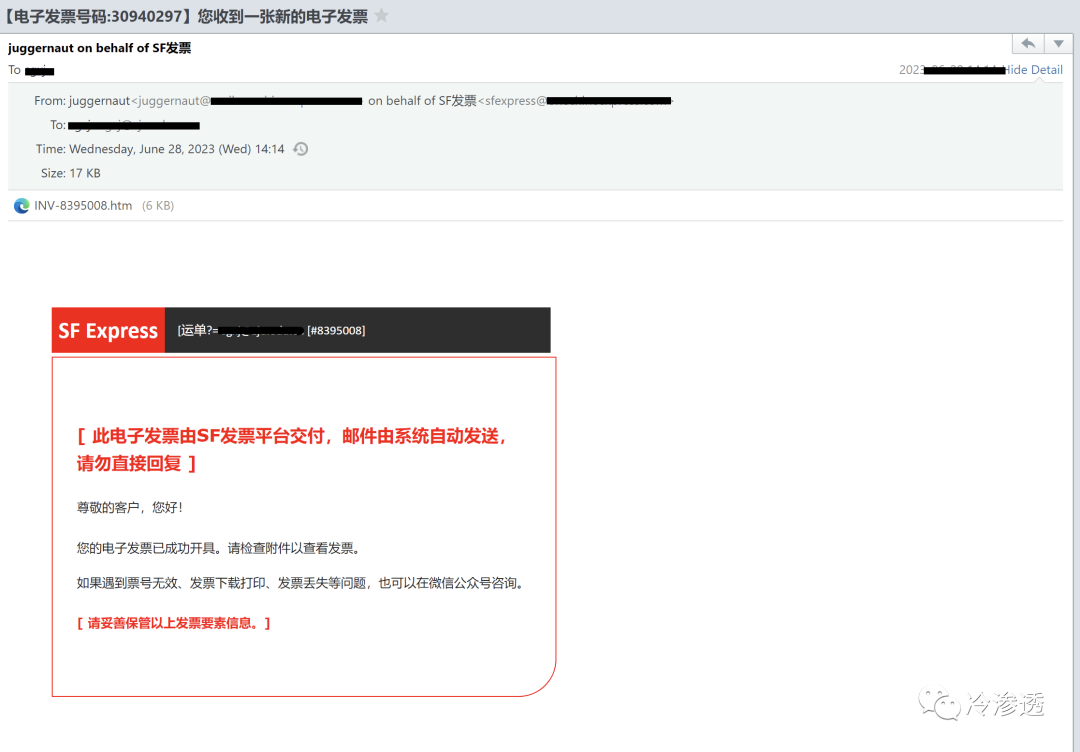This screenshot has width=1080, height=752.
Task: Open the INV-8395008.htm attachment
Action: click(x=83, y=205)
